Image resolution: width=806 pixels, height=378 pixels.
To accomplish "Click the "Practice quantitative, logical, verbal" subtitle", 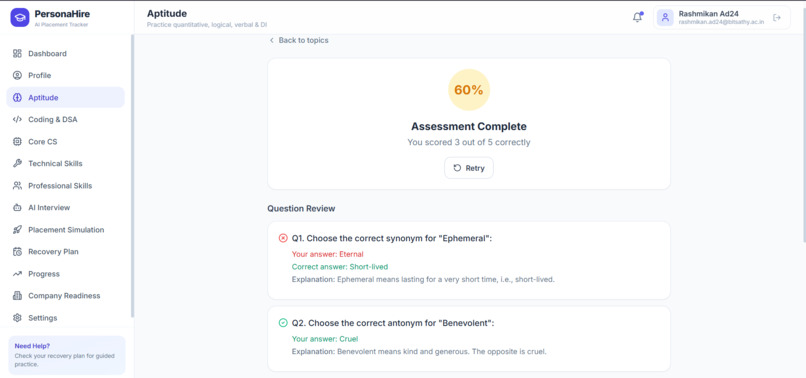I will 207,25.
